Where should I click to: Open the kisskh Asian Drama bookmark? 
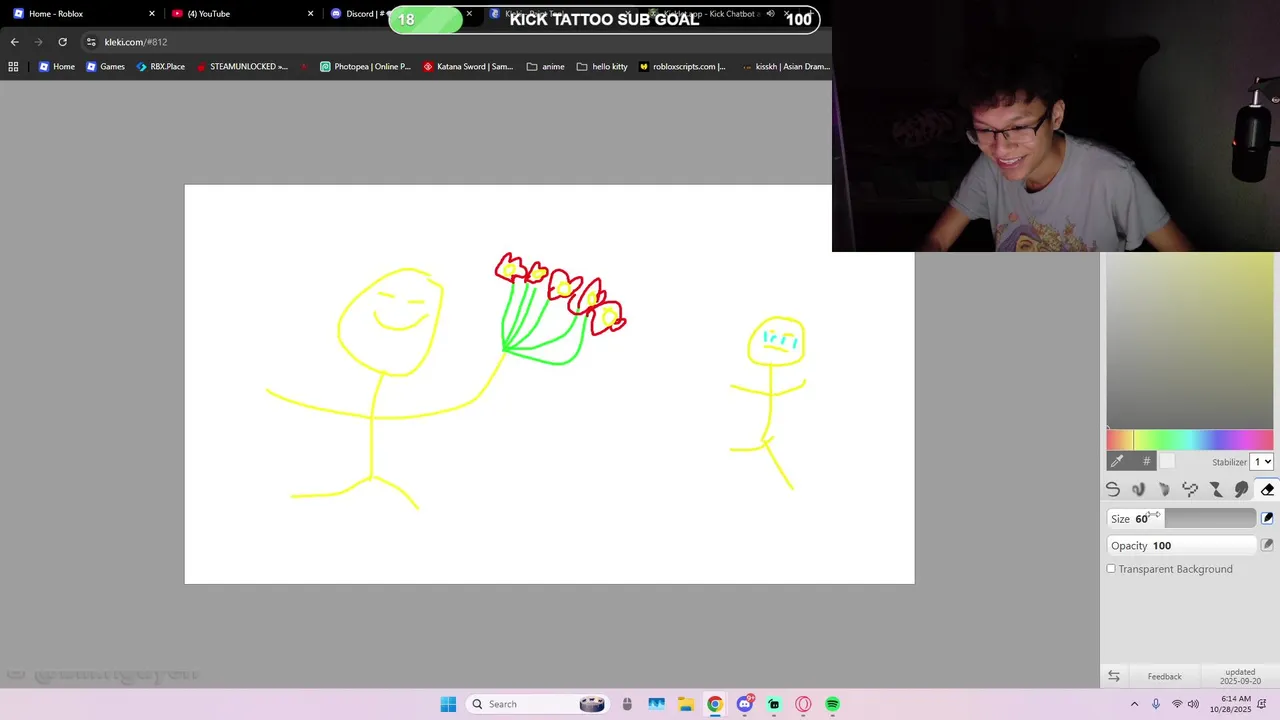pyautogui.click(x=785, y=67)
